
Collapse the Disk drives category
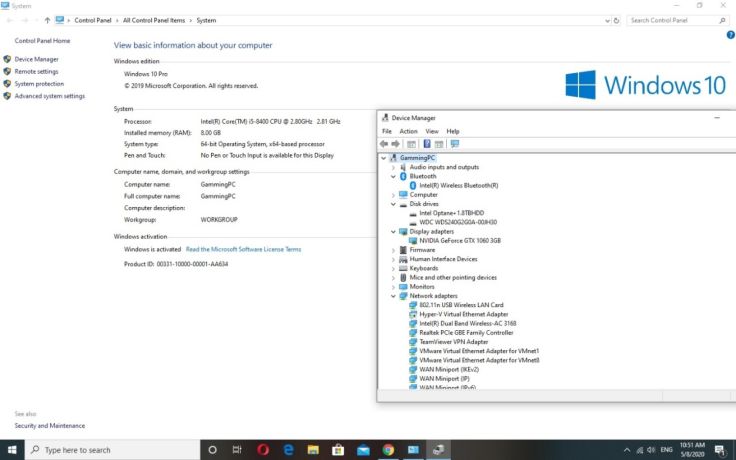[x=394, y=204]
